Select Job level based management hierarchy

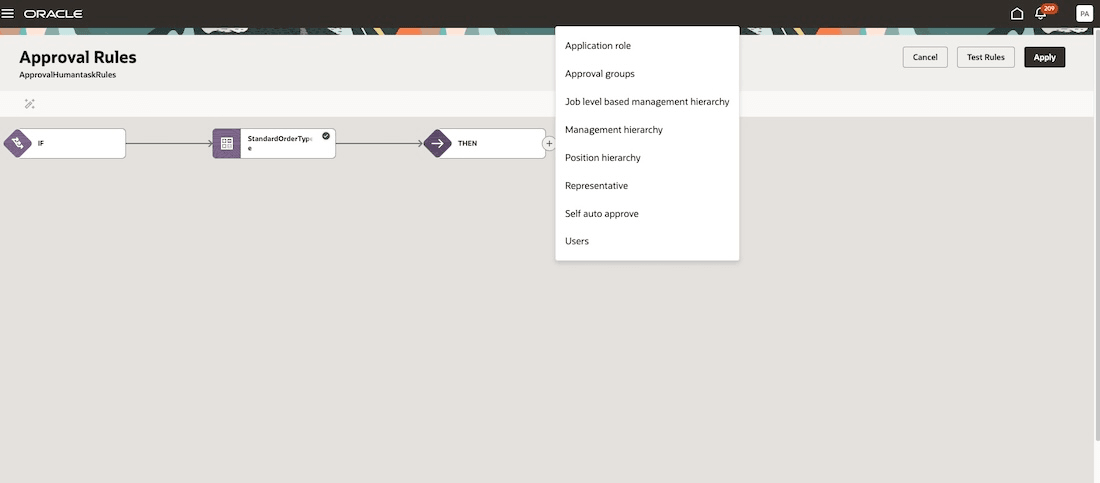tap(647, 102)
